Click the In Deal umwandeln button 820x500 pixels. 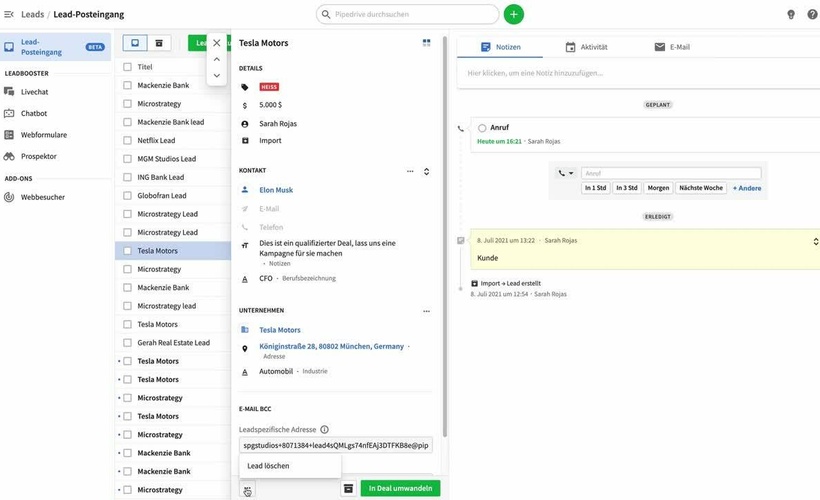coord(400,488)
